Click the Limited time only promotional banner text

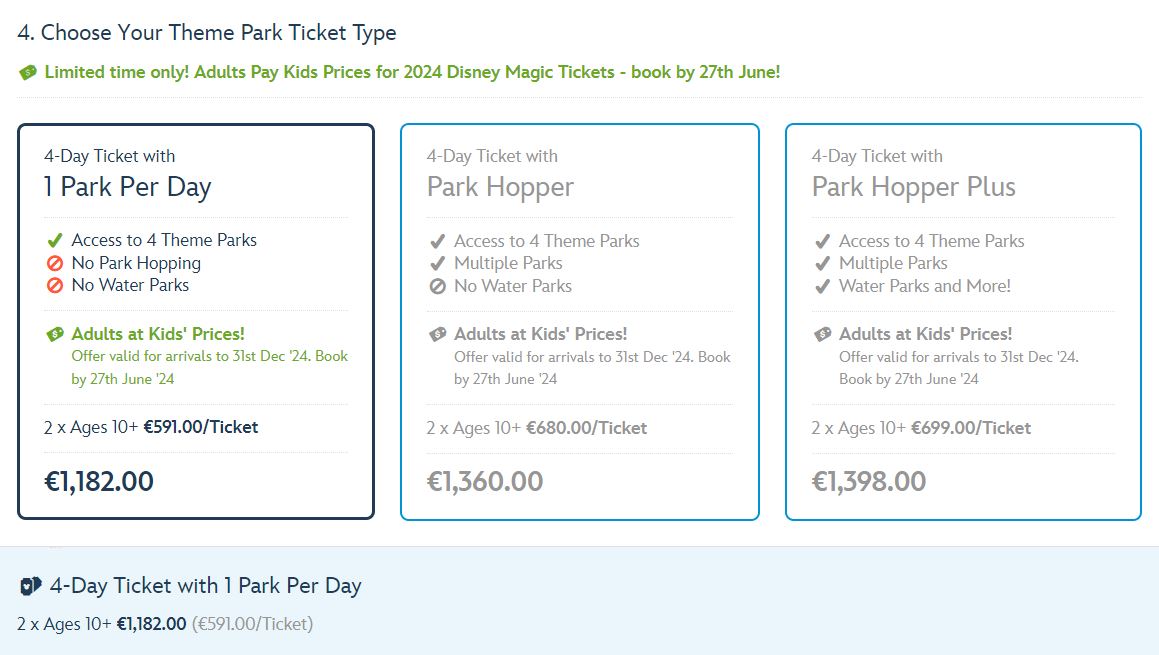(412, 72)
